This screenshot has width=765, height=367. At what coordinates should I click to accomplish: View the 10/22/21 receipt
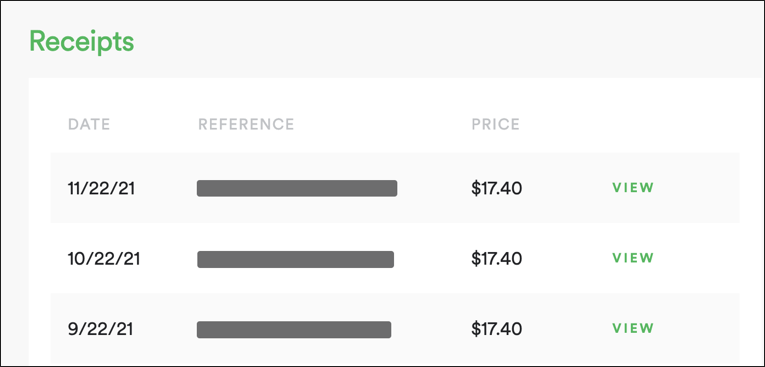tap(633, 258)
